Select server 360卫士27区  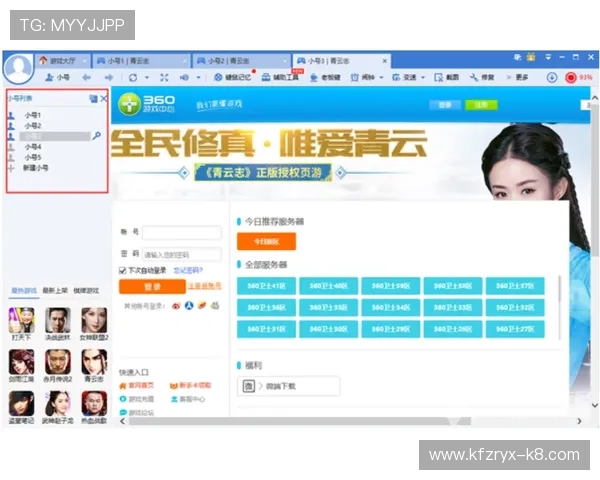click(x=515, y=329)
